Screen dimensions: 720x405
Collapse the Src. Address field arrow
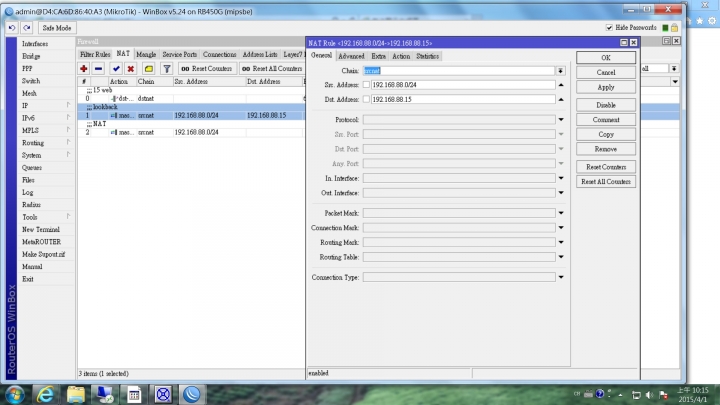coord(561,85)
